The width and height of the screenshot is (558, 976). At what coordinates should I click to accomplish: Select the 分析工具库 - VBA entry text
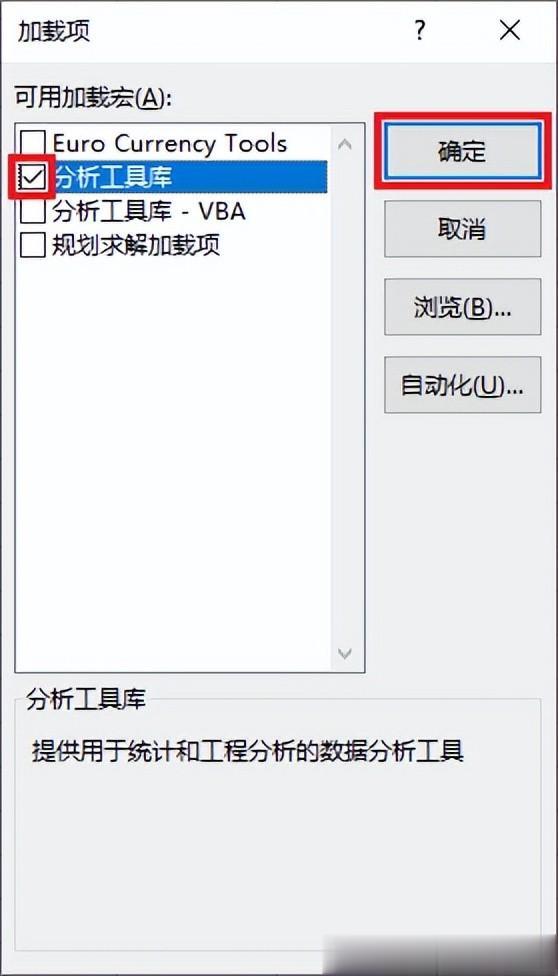(149, 212)
